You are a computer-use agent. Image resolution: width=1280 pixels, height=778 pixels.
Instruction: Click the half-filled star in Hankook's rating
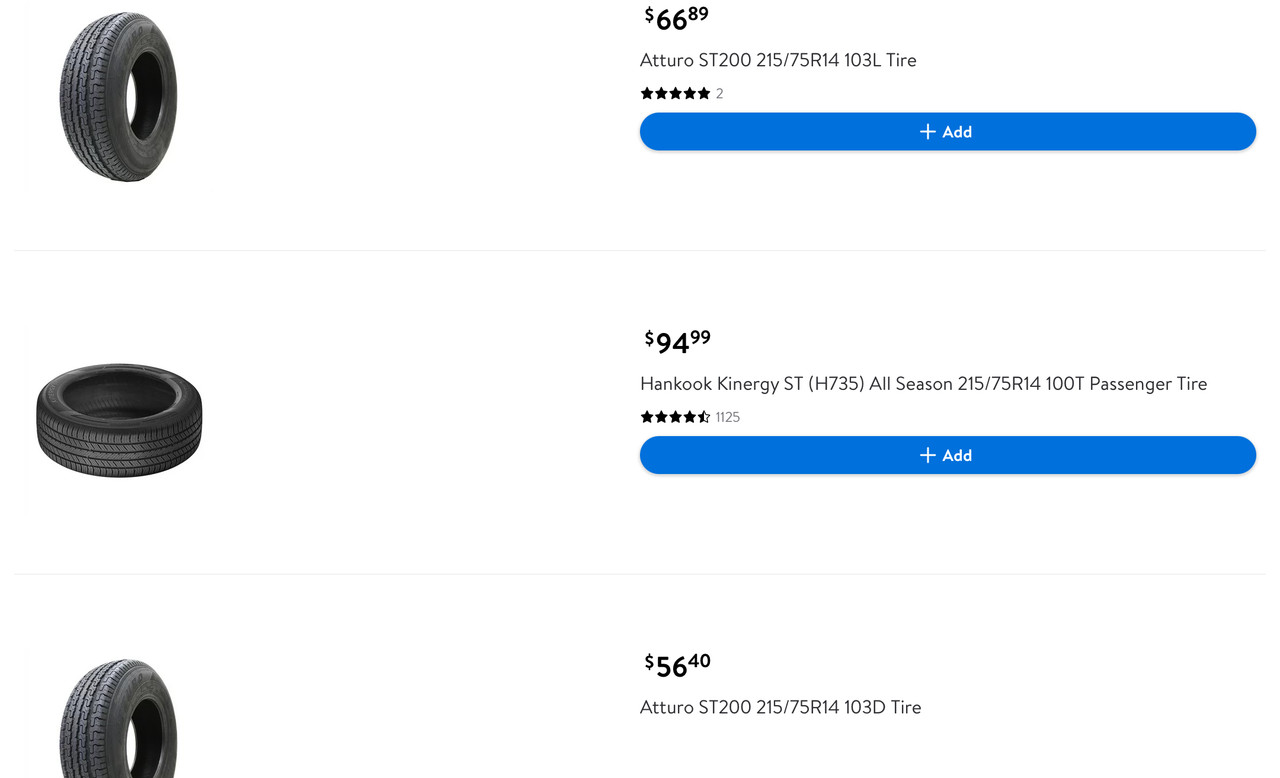[x=704, y=417]
